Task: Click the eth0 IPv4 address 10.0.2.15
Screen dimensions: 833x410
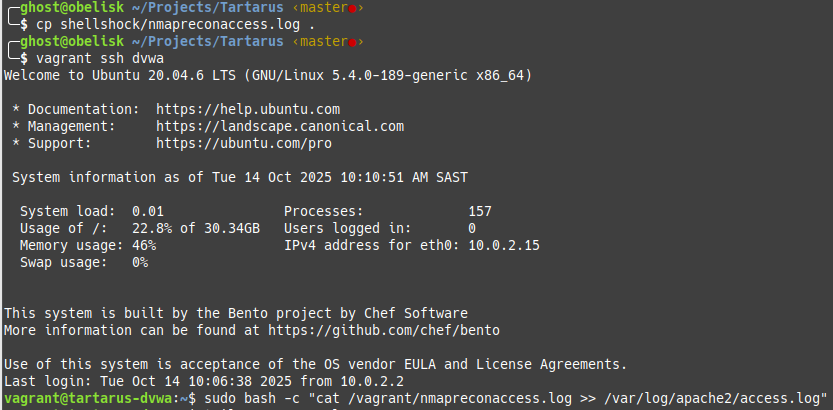Action: click(504, 245)
